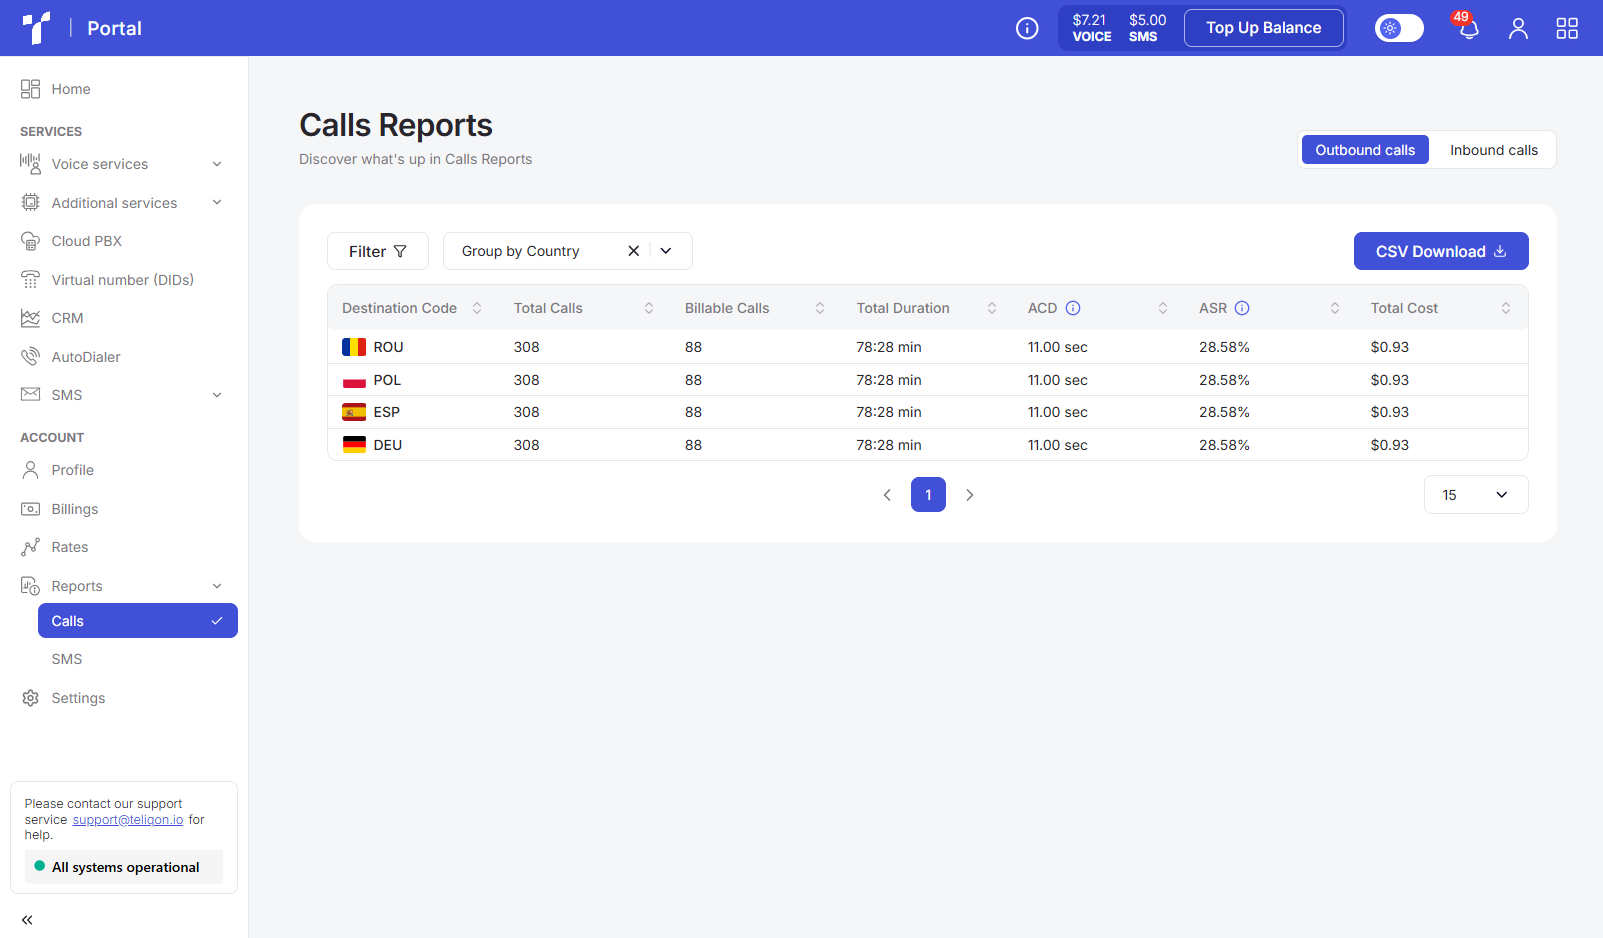Go to next page arrow

click(969, 495)
